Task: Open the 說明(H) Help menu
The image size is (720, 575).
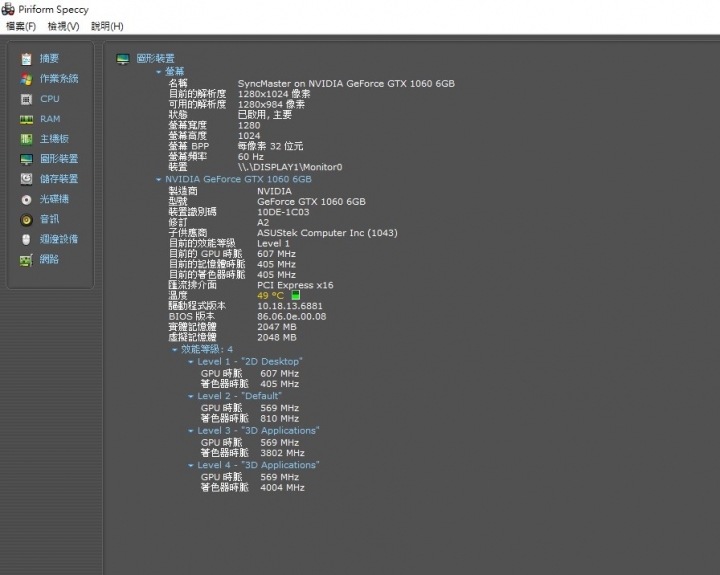Action: 107,26
